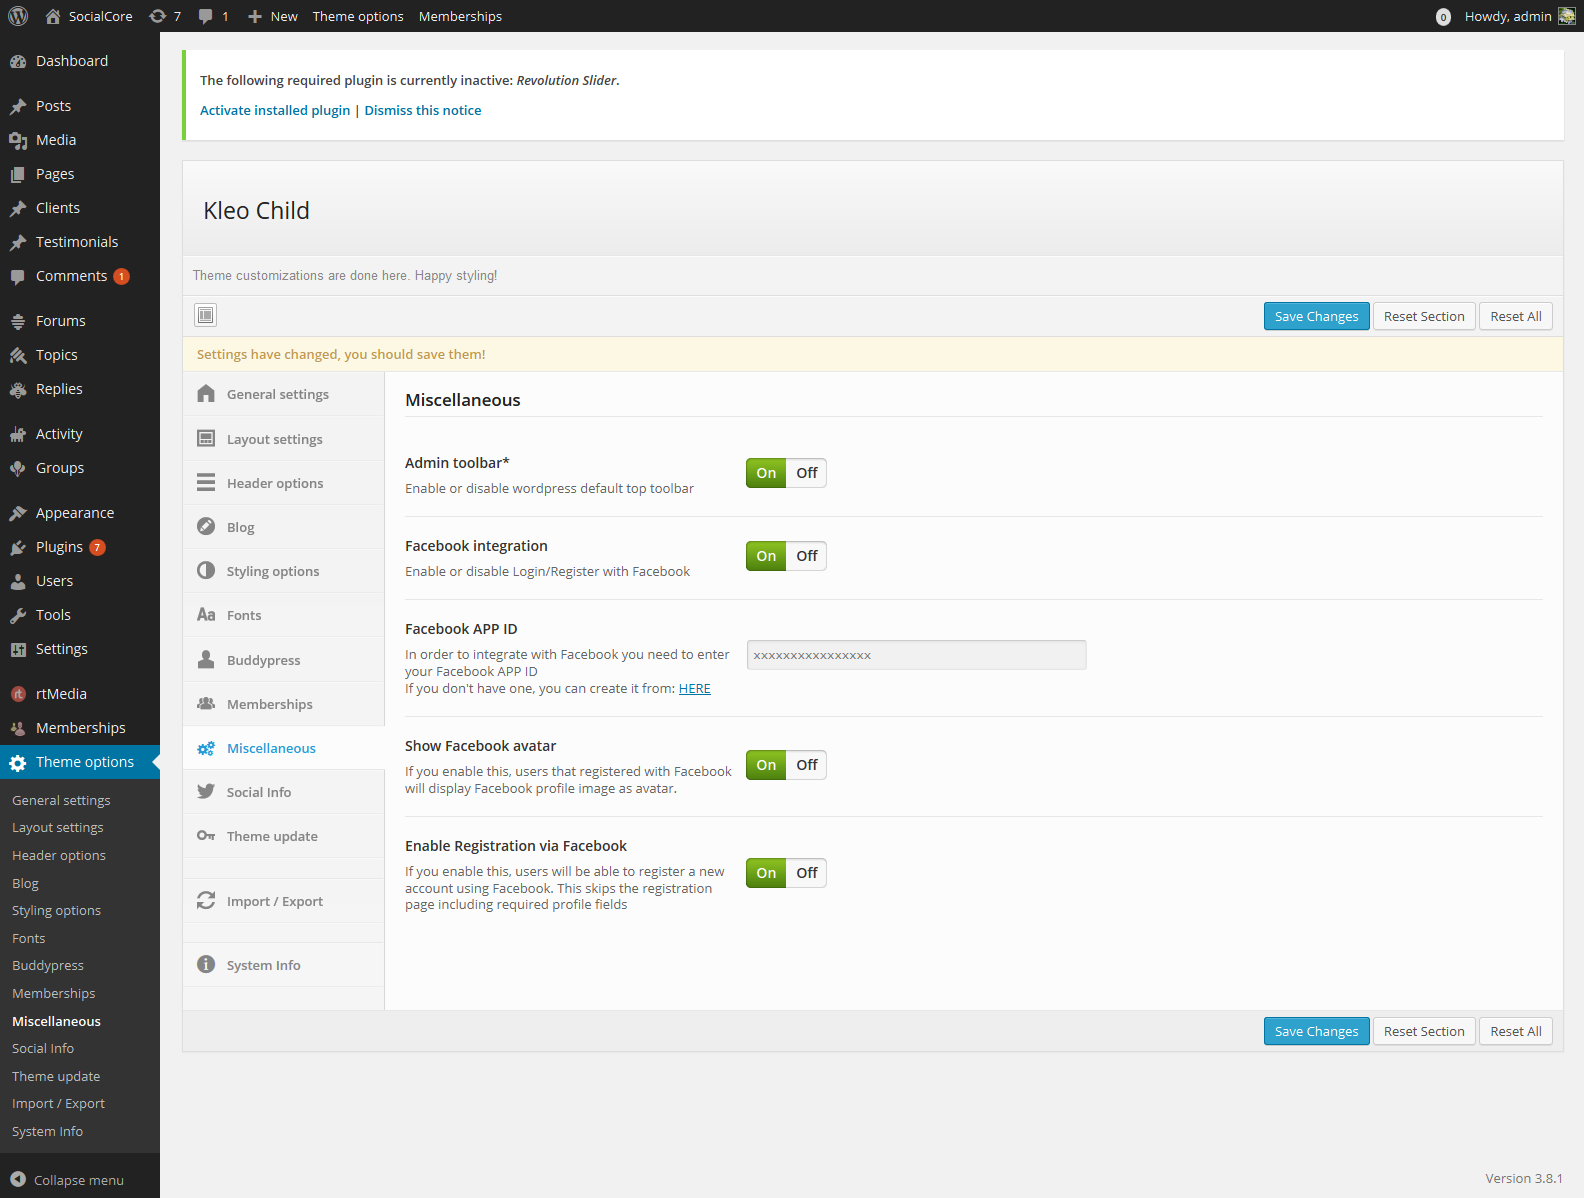
Task: Expand the Appearance sidebar menu
Action: (x=75, y=513)
